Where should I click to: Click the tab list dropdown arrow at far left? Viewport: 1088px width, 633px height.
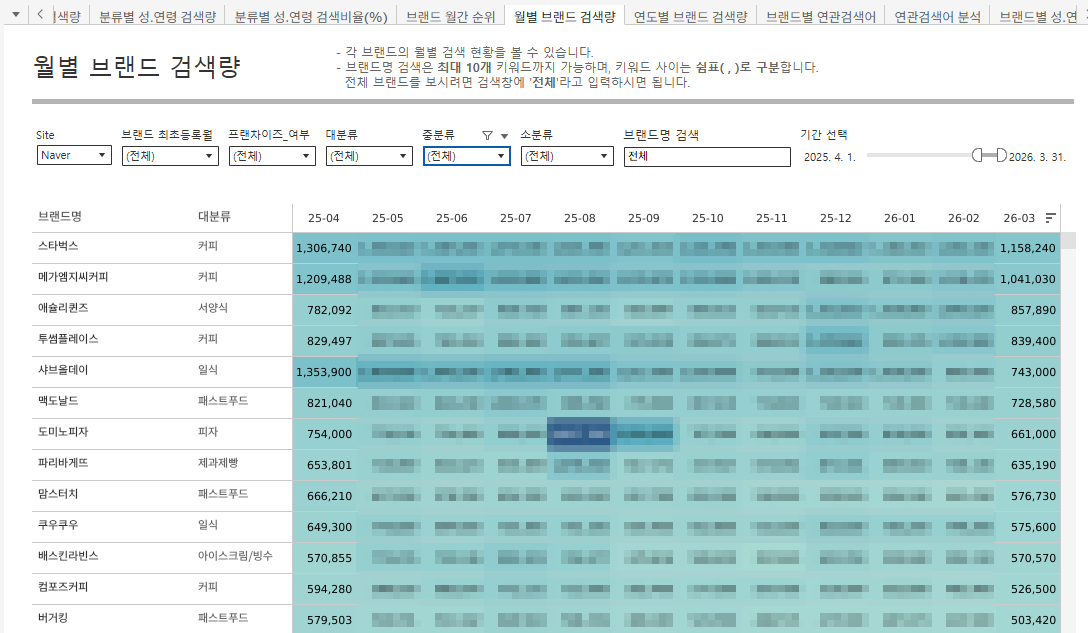[x=14, y=15]
